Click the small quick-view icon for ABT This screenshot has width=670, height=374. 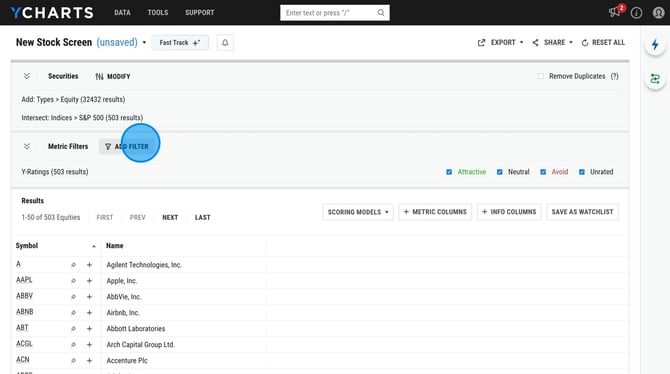click(73, 329)
